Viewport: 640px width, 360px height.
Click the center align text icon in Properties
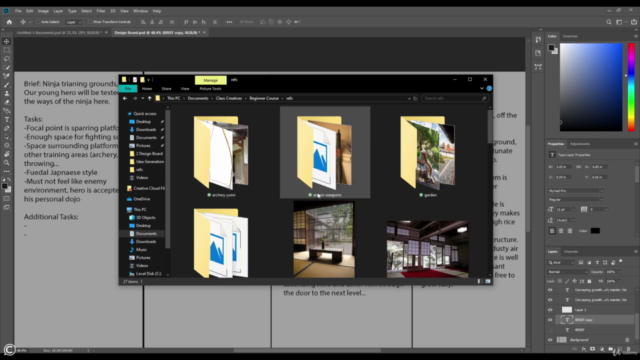[561, 231]
